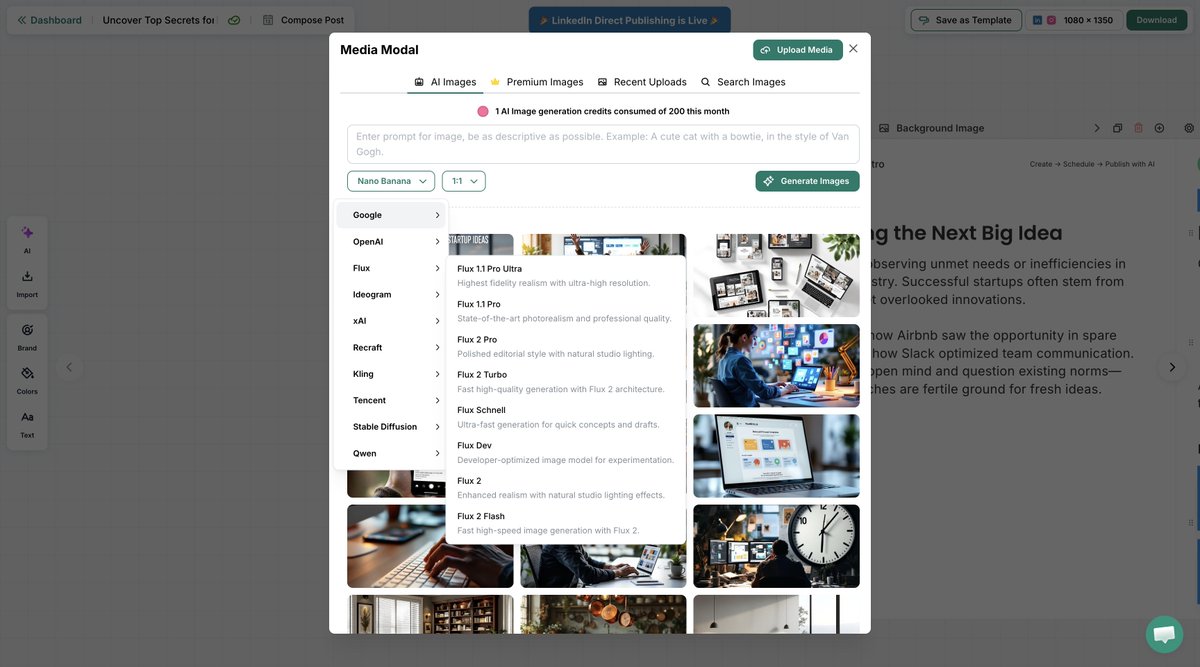Select the clock wall thumbnail image
1200x667 pixels.
pos(776,546)
